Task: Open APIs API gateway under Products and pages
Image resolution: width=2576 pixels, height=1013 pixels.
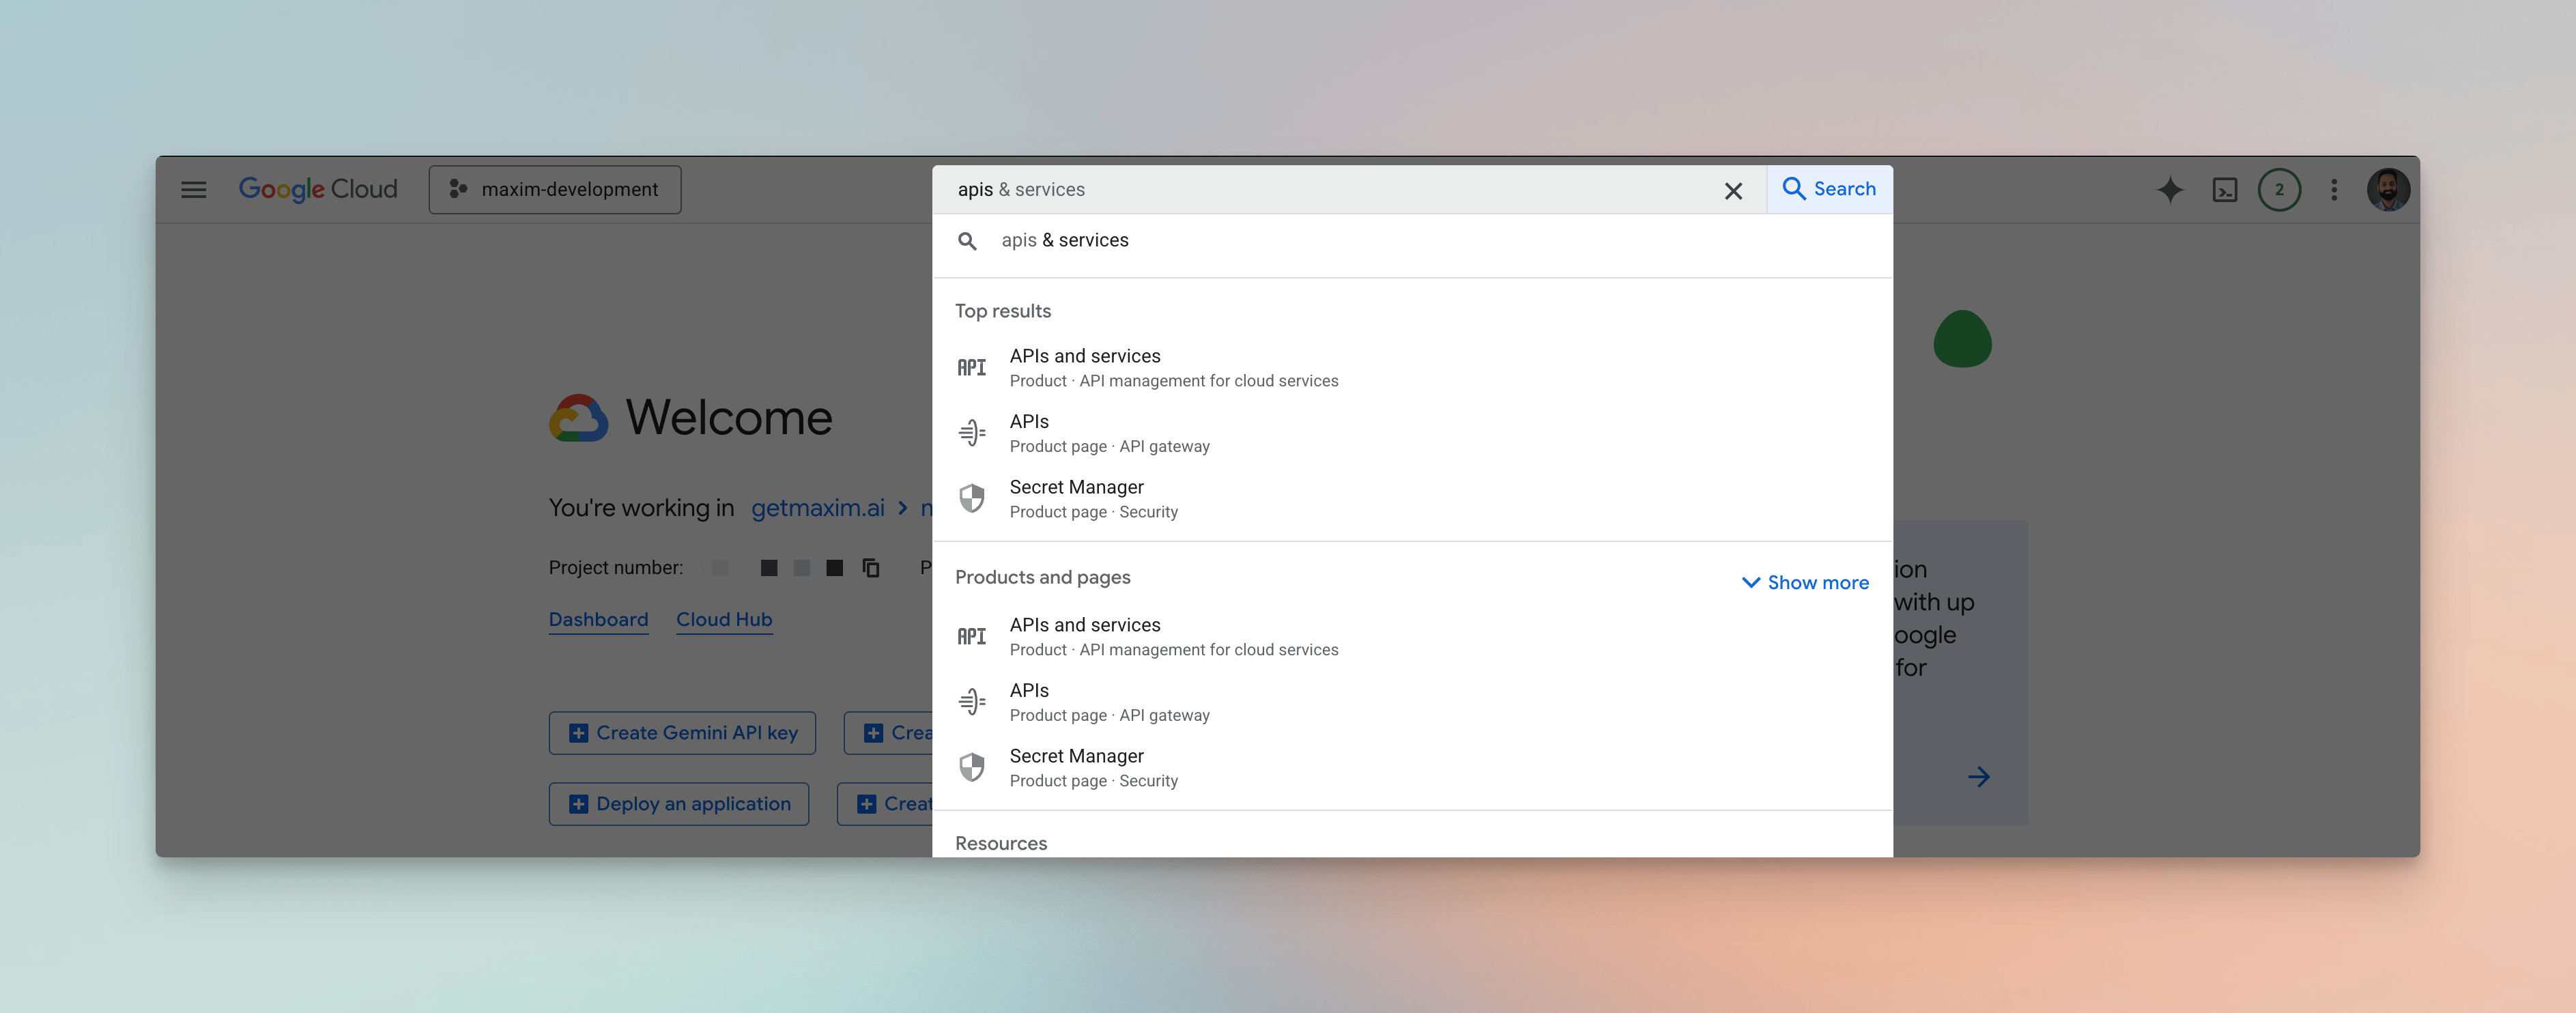Action: tap(1412, 702)
